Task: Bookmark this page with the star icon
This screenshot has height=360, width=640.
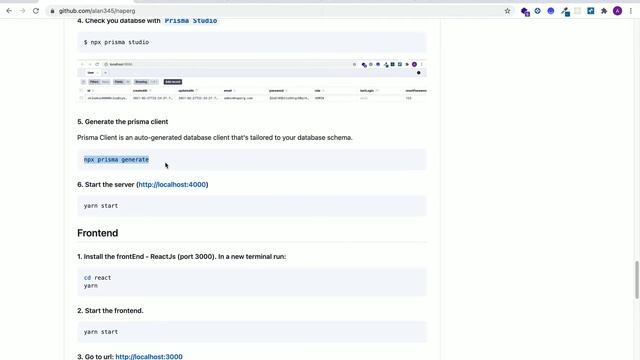Action: 507,11
